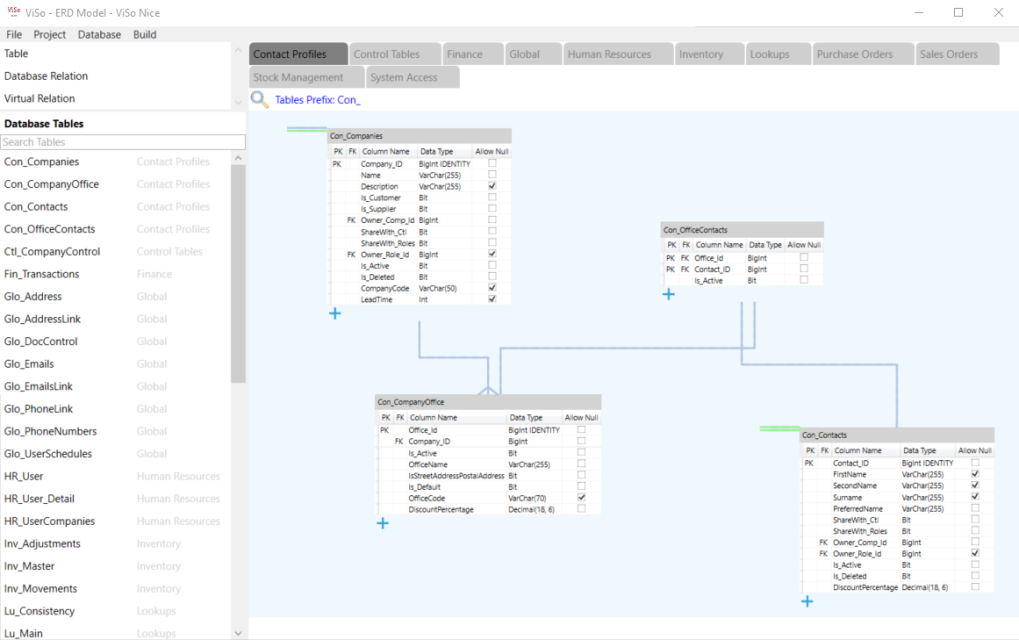Click the ViSo application logo in title bar
1019x640 pixels.
click(13, 12)
